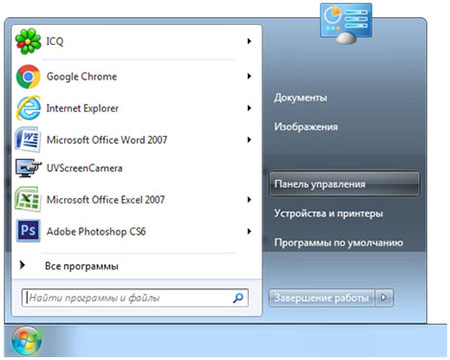Click the Windows Start orb
The width and height of the screenshot is (450, 360).
coord(27,341)
